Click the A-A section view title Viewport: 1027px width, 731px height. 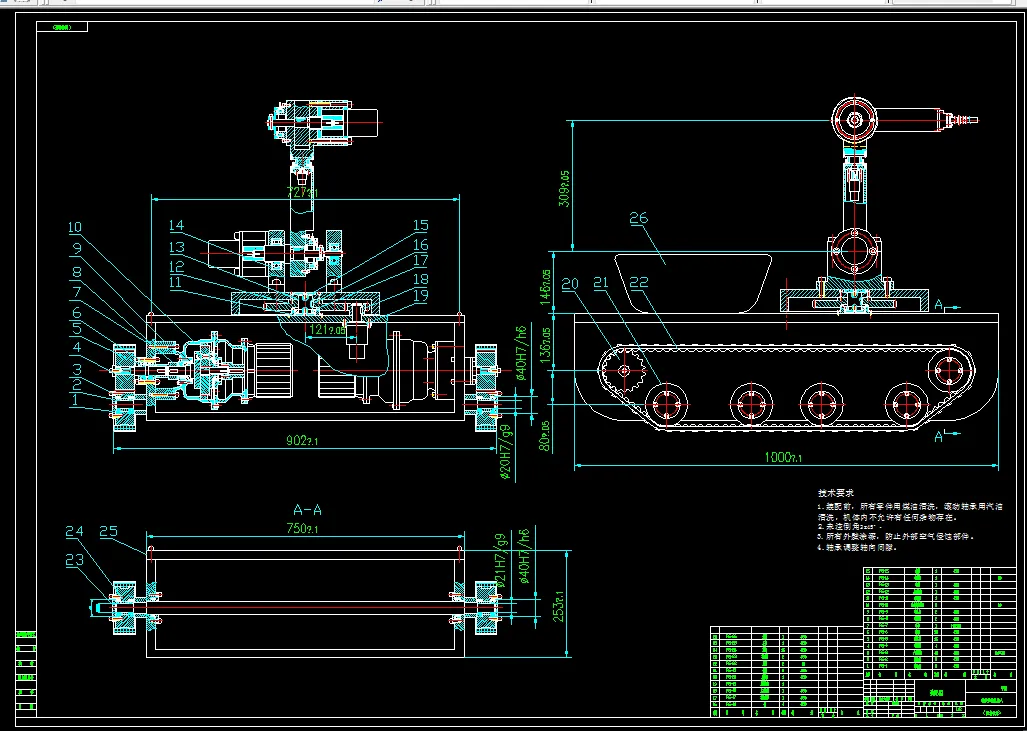click(x=307, y=510)
